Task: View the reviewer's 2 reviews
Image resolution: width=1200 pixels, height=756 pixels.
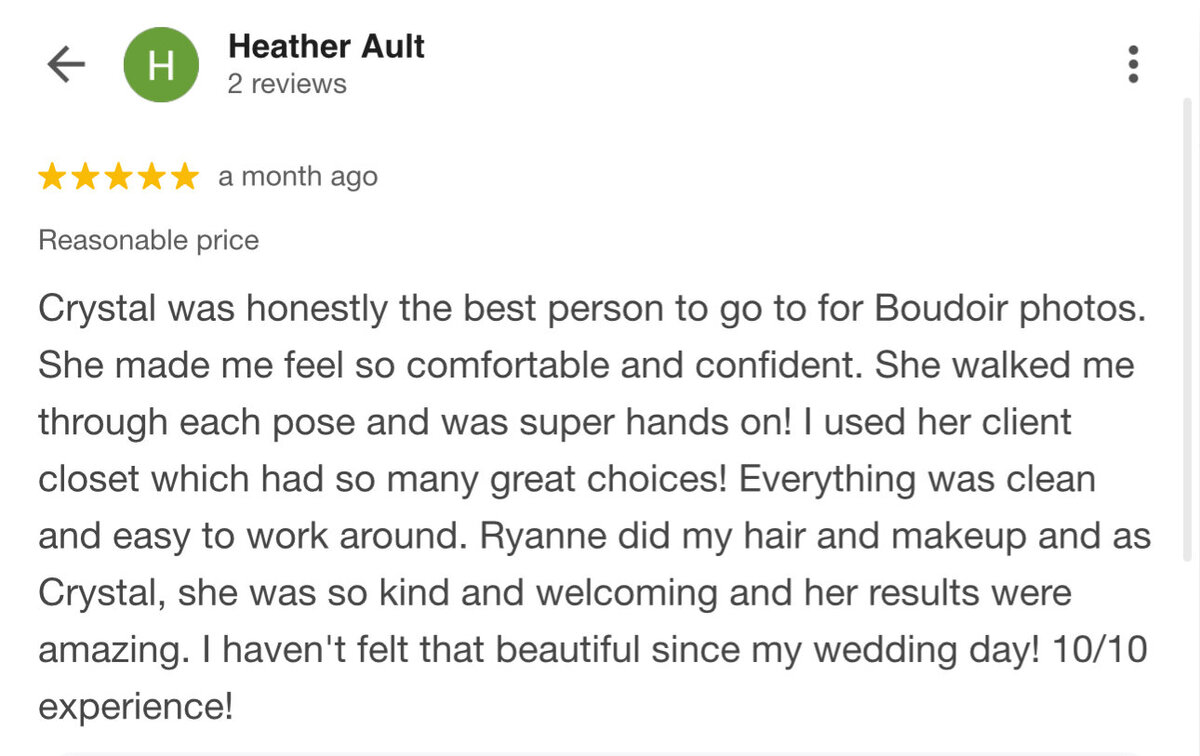Action: click(287, 84)
